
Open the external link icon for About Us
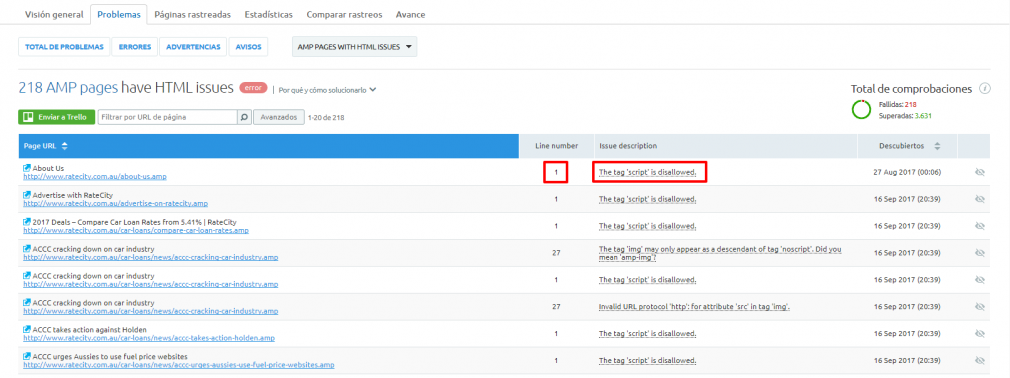pos(27,168)
